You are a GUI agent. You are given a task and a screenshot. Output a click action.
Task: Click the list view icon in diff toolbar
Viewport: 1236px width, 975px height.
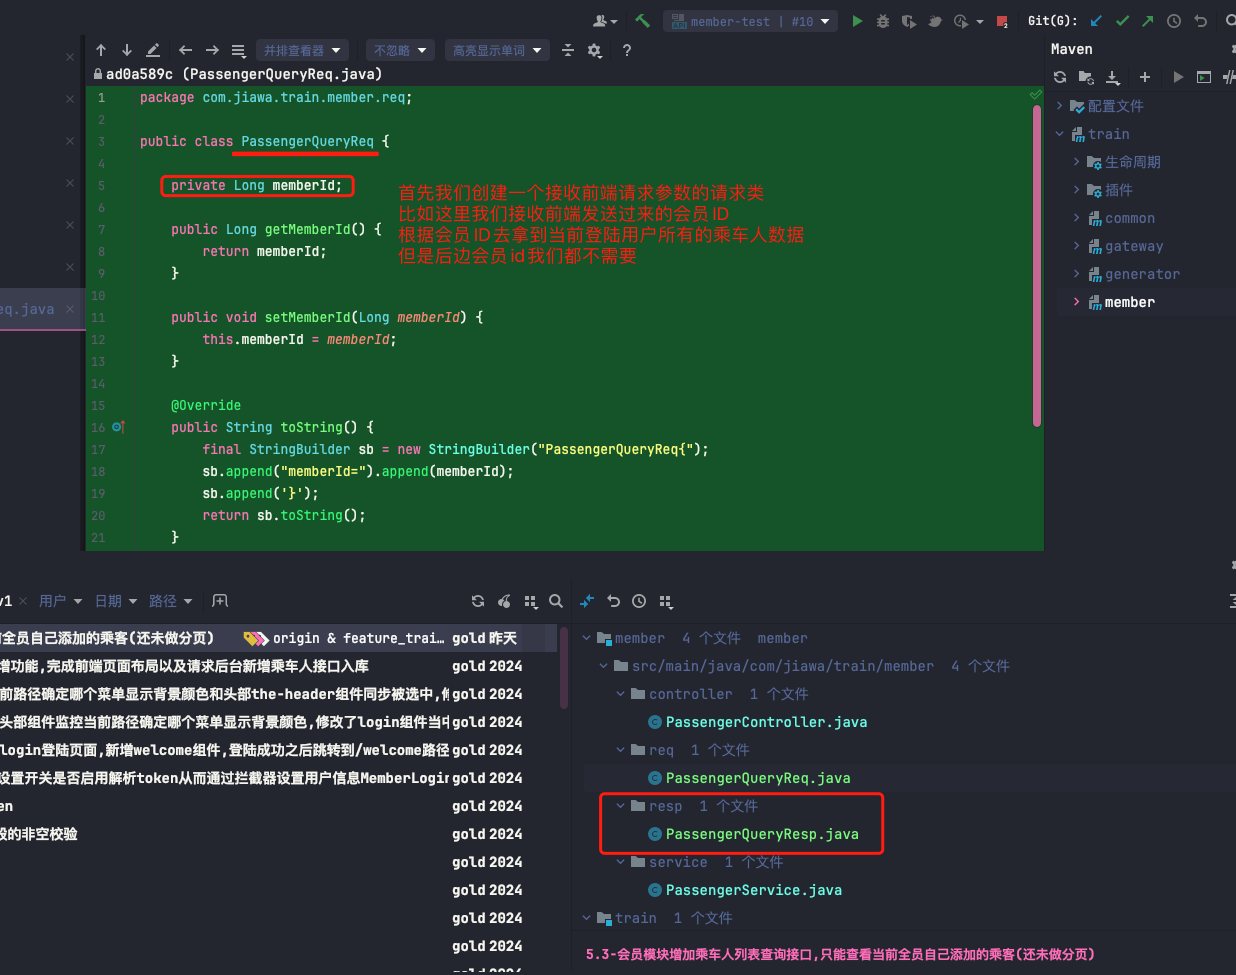pos(238,50)
